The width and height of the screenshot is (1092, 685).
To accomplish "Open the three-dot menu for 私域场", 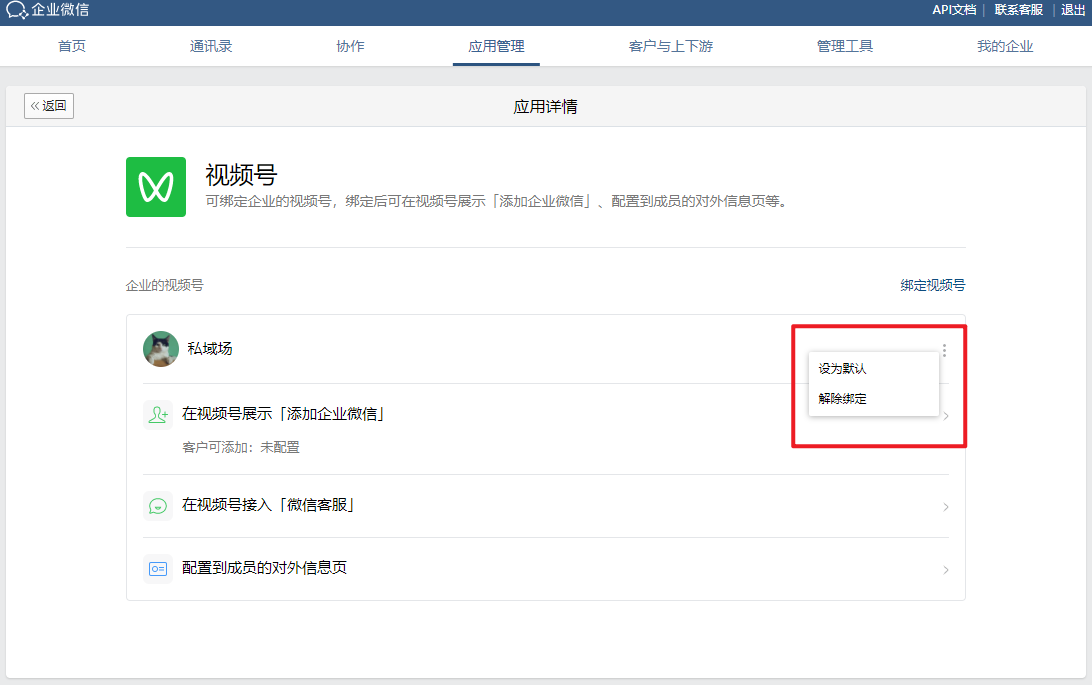I will 944,350.
